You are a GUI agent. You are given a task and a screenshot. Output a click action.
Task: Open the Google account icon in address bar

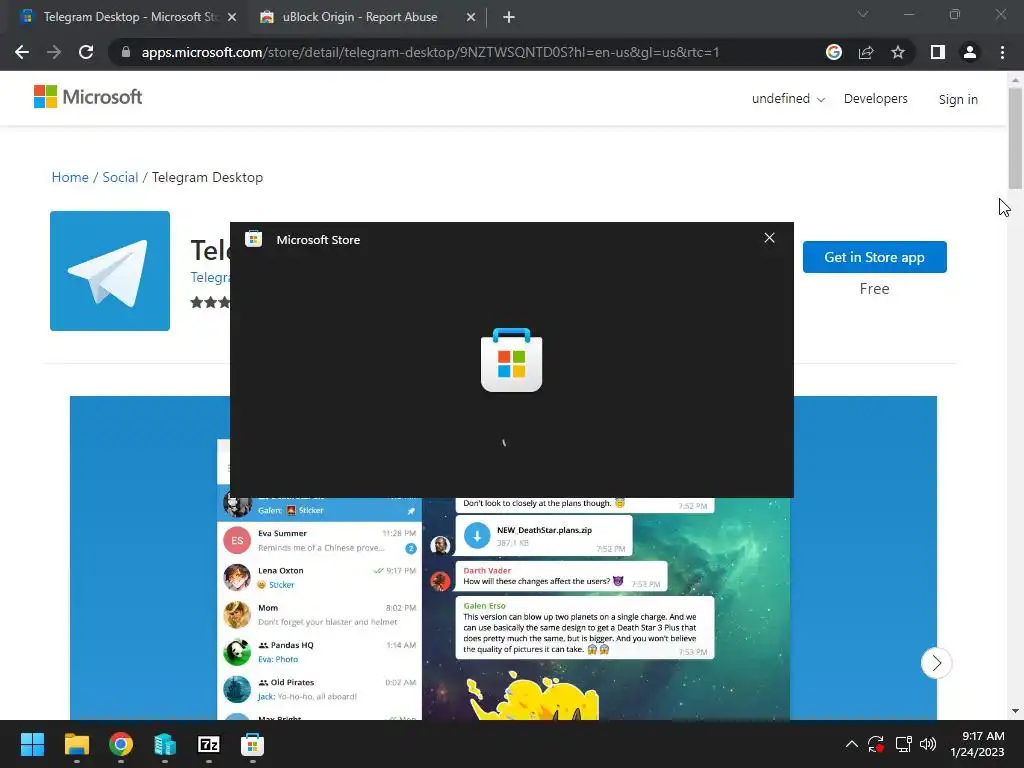pos(833,52)
